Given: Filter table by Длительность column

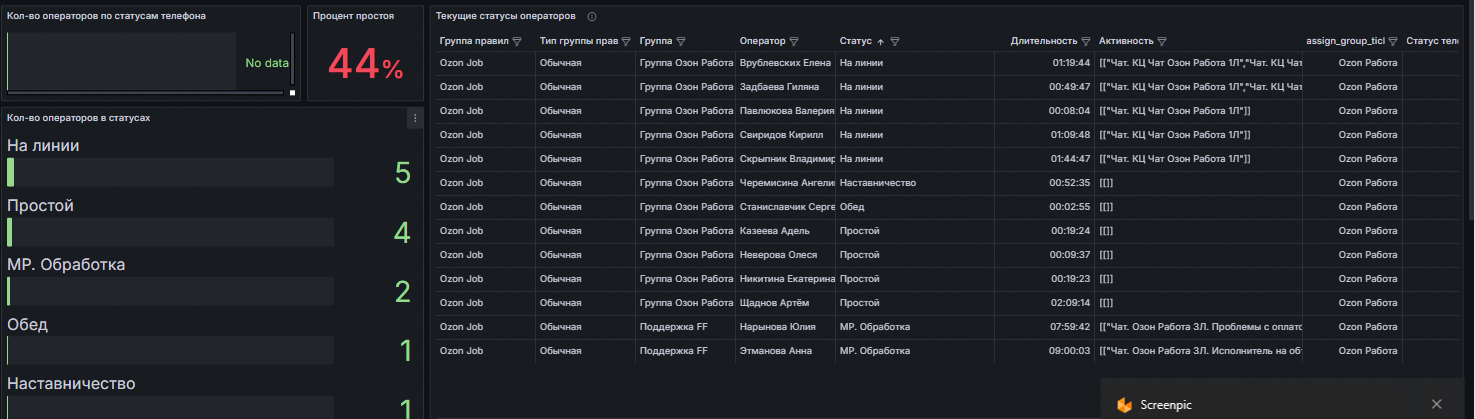Looking at the screenshot, I should click(1086, 42).
